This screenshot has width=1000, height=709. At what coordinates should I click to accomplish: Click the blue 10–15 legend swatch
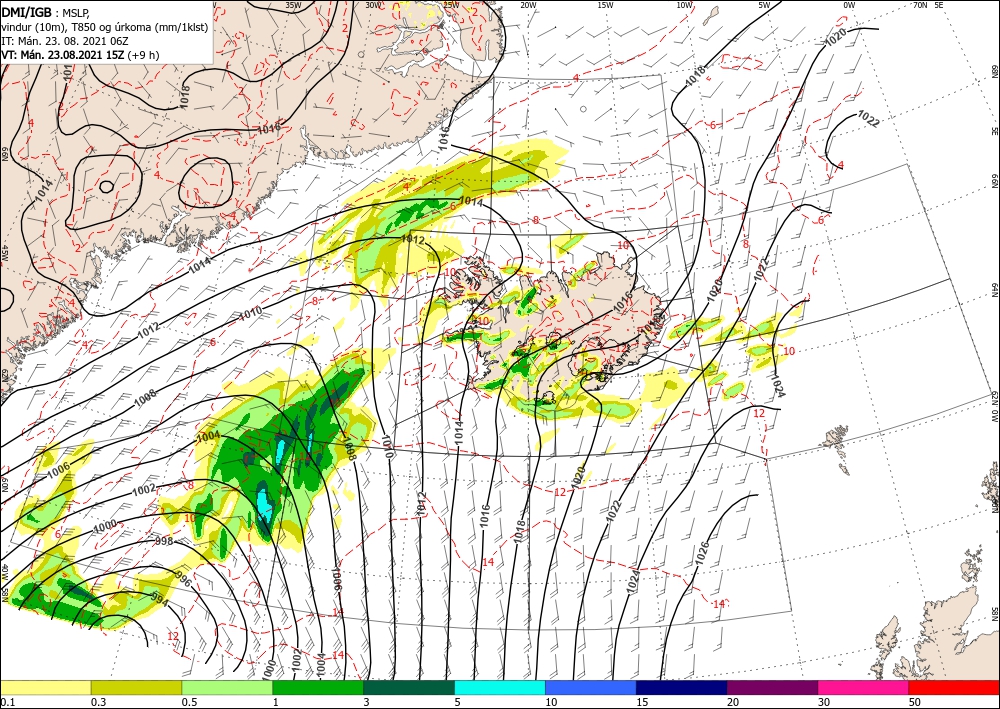point(591,687)
